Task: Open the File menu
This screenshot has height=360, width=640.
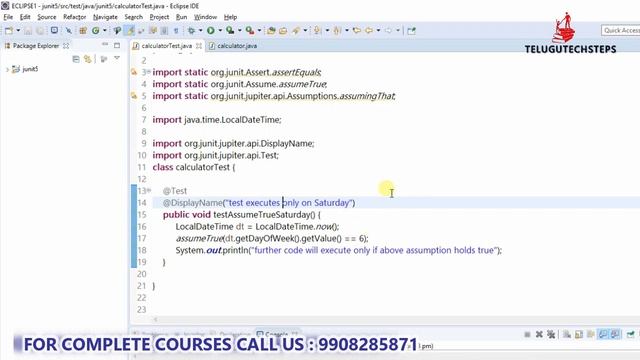Action: point(8,17)
